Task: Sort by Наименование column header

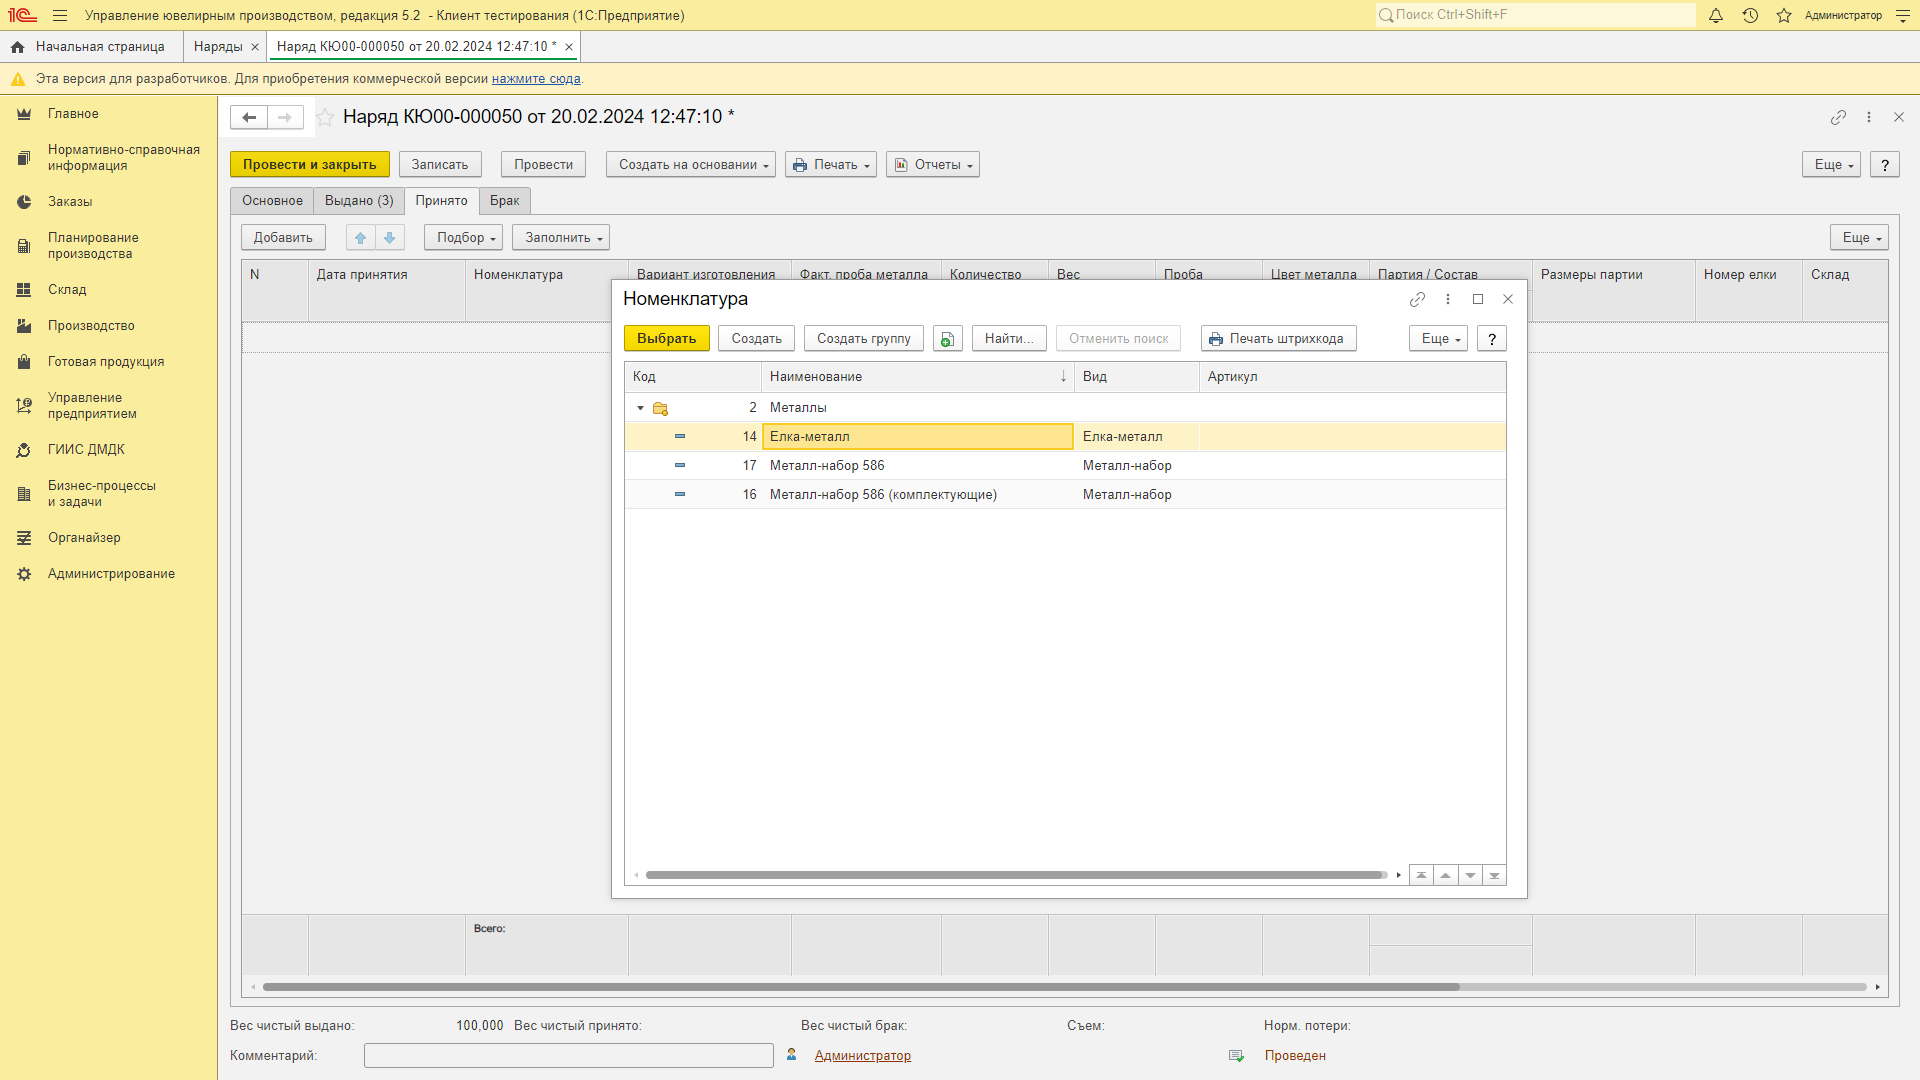Action: 918,377
